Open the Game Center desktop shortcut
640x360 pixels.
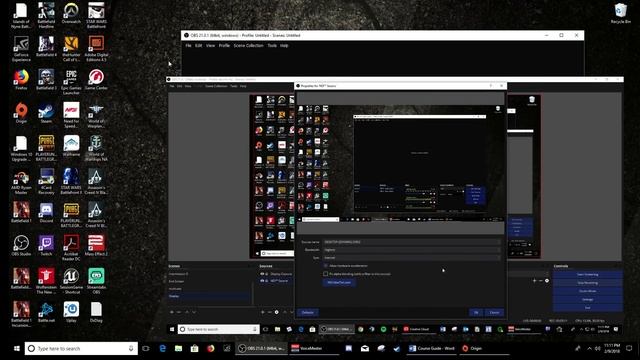point(96,80)
